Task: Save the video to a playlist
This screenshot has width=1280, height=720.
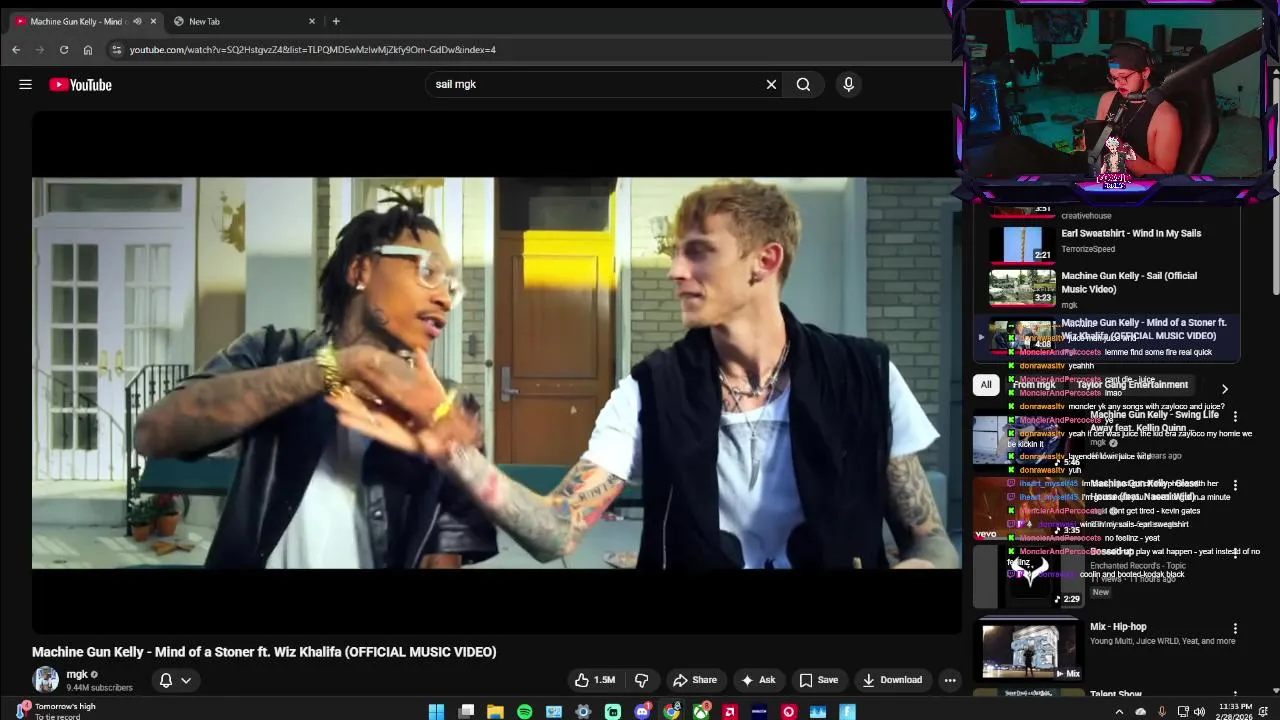Action: [x=818, y=680]
